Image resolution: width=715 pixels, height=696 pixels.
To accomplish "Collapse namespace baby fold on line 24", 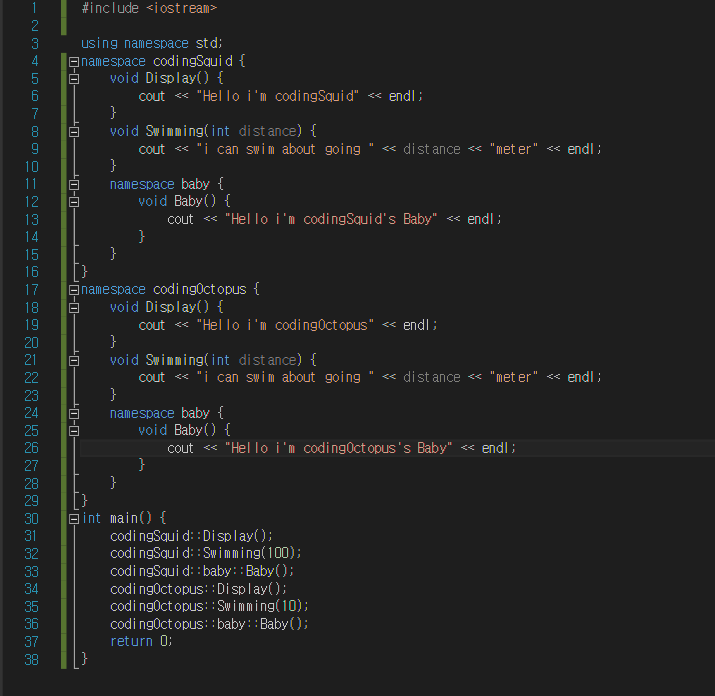I will tap(74, 414).
